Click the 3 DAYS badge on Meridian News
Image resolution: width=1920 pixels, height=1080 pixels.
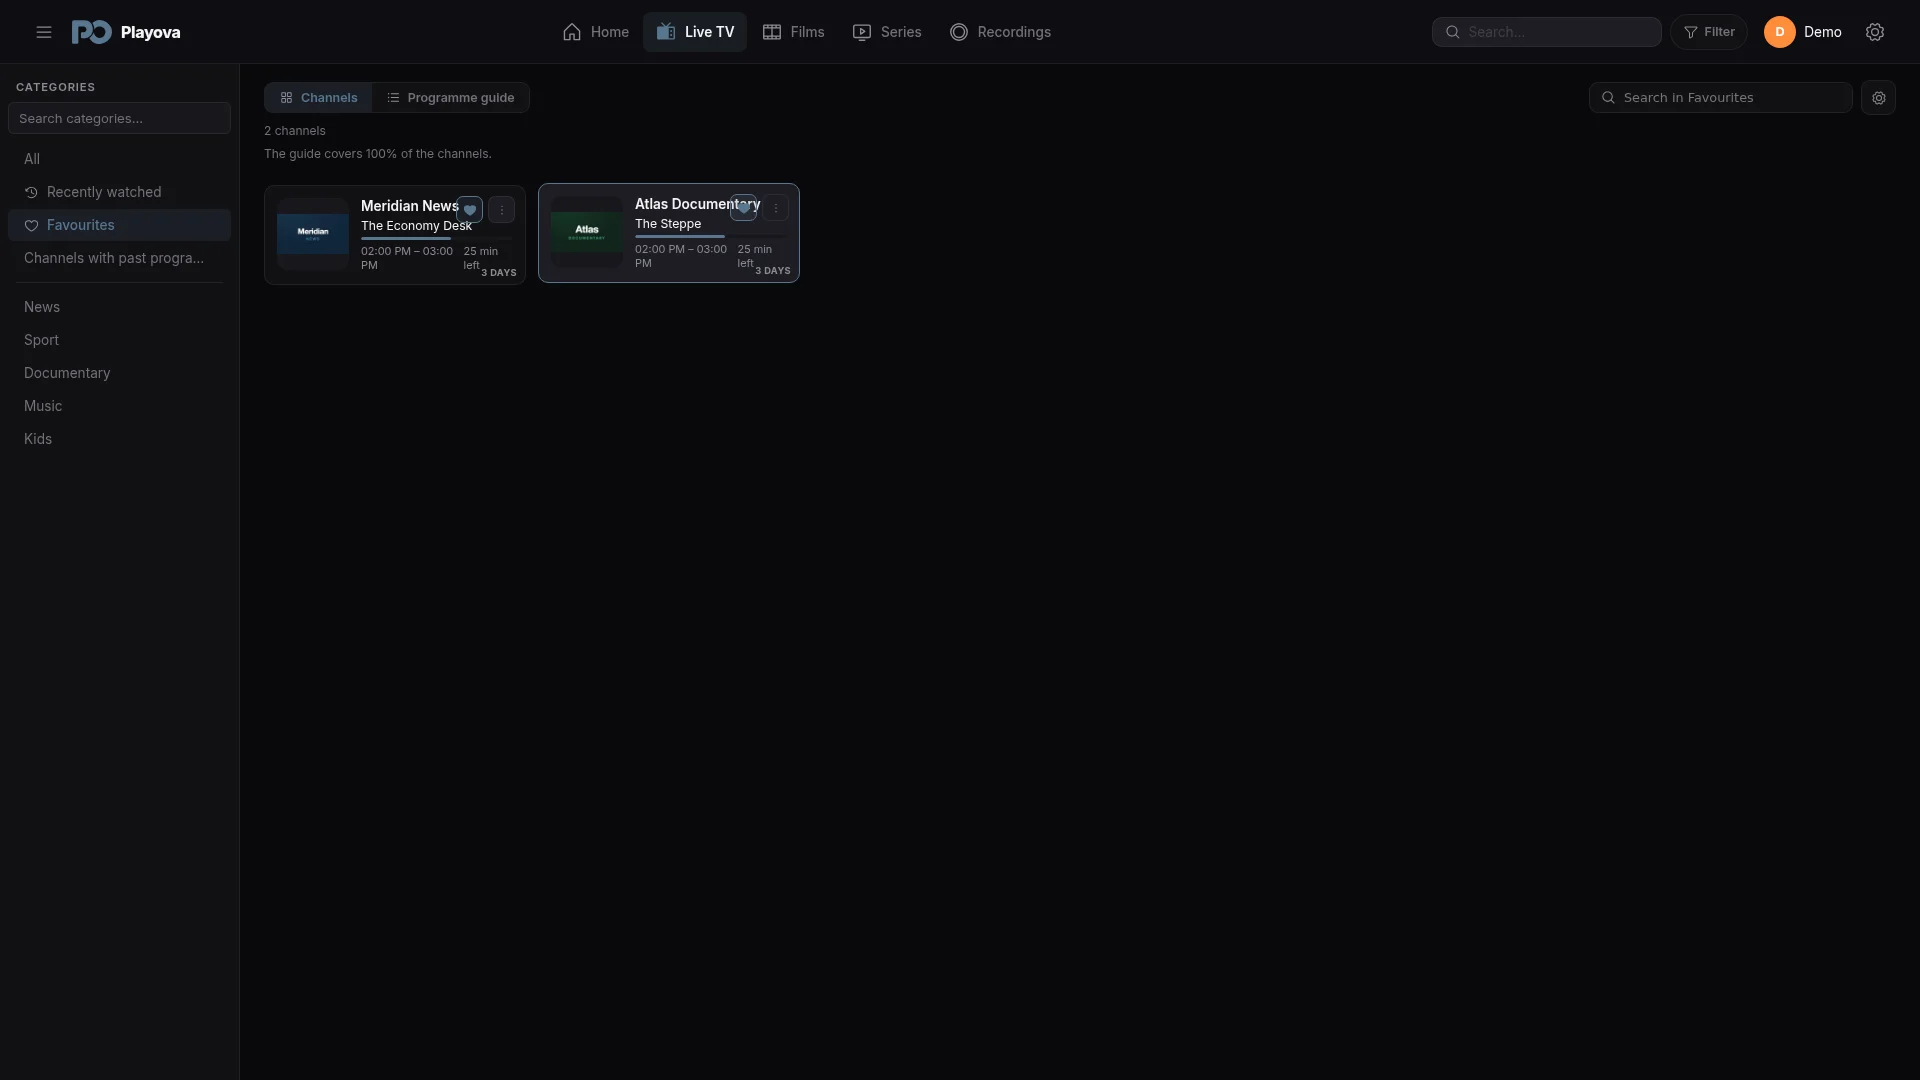click(x=499, y=273)
